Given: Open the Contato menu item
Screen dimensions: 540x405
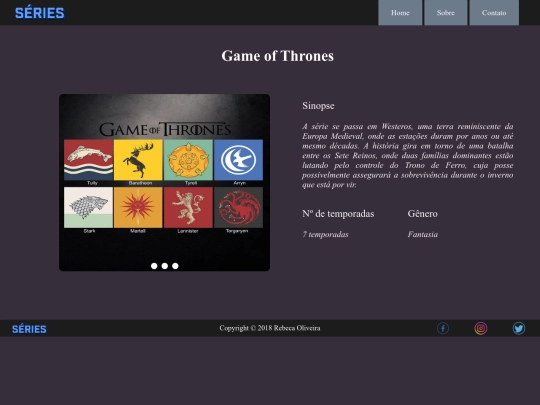Looking at the screenshot, I should 494,13.
